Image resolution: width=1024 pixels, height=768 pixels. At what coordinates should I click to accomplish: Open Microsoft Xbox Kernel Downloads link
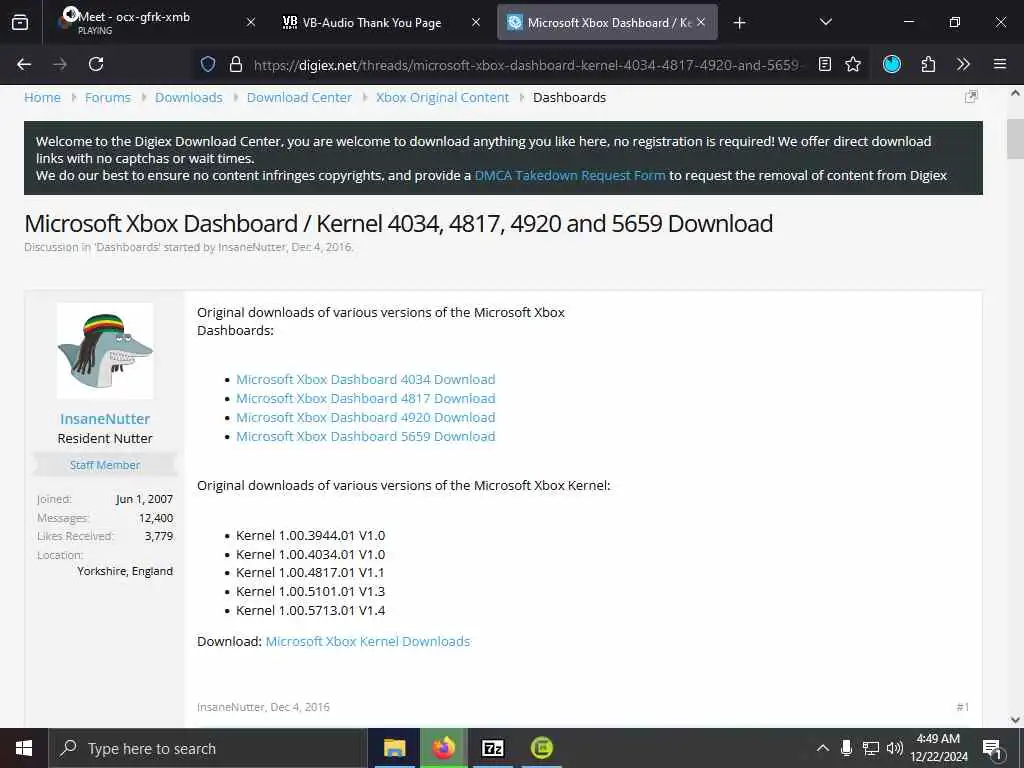coord(368,641)
